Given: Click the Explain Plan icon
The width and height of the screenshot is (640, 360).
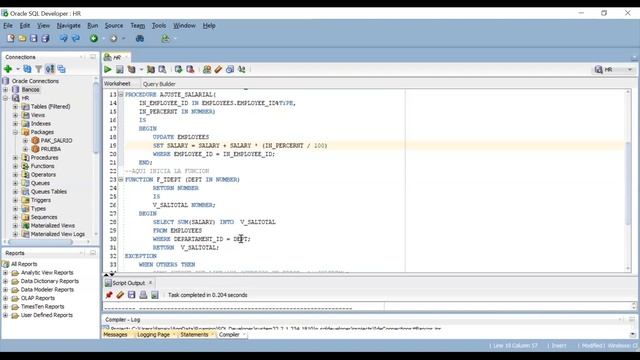Looking at the screenshot, I should (131, 69).
